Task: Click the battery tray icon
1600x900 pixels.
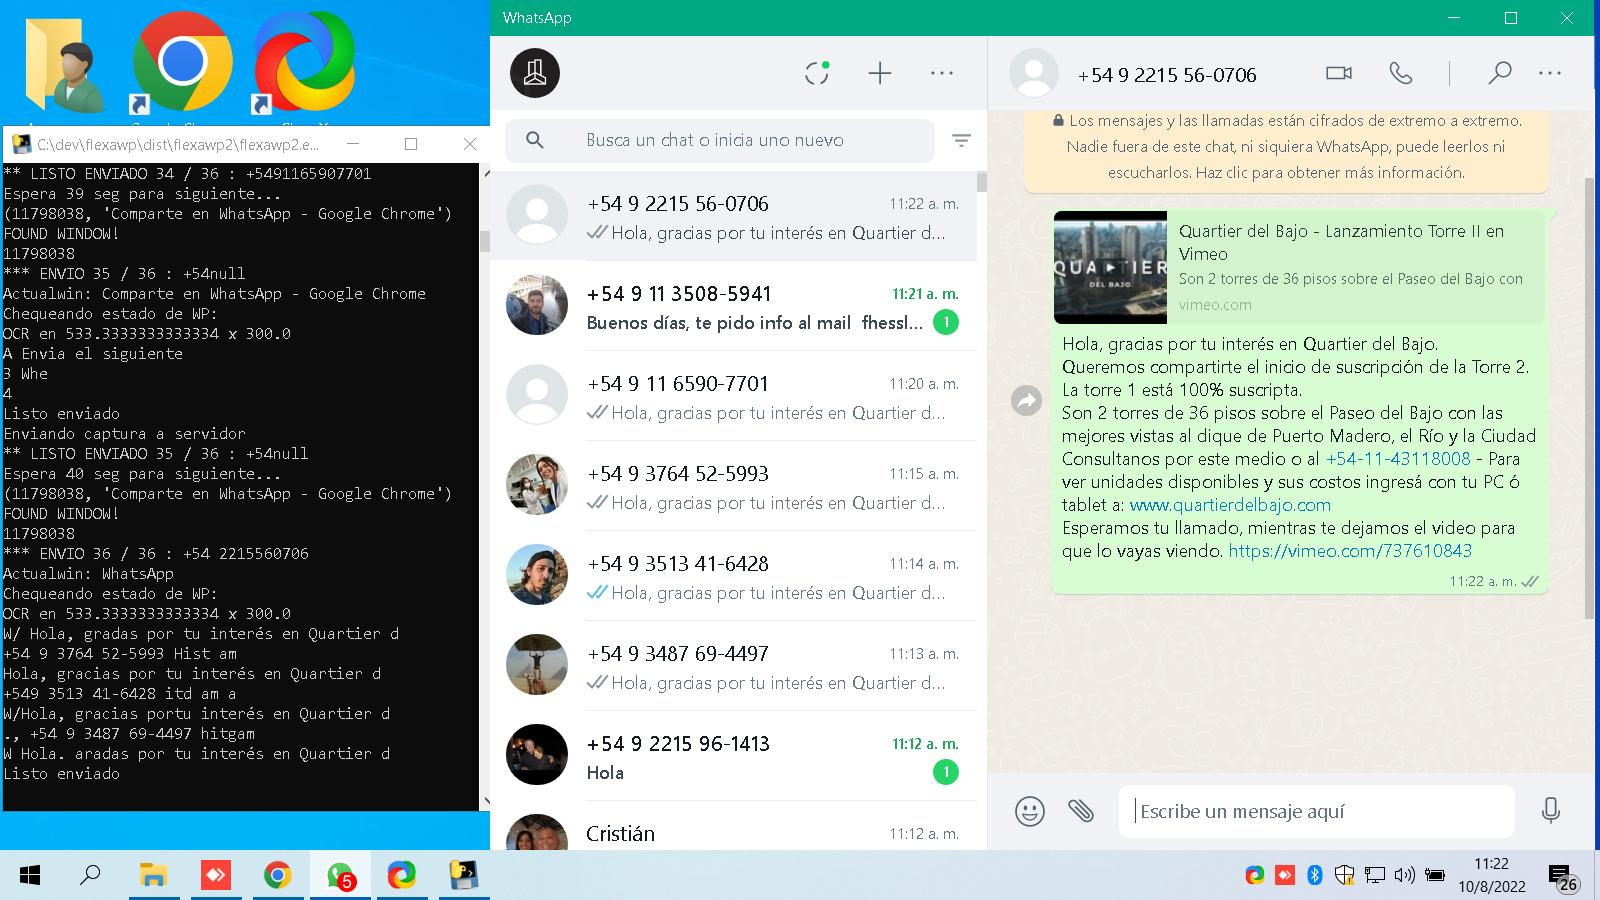Action: [x=1435, y=876]
